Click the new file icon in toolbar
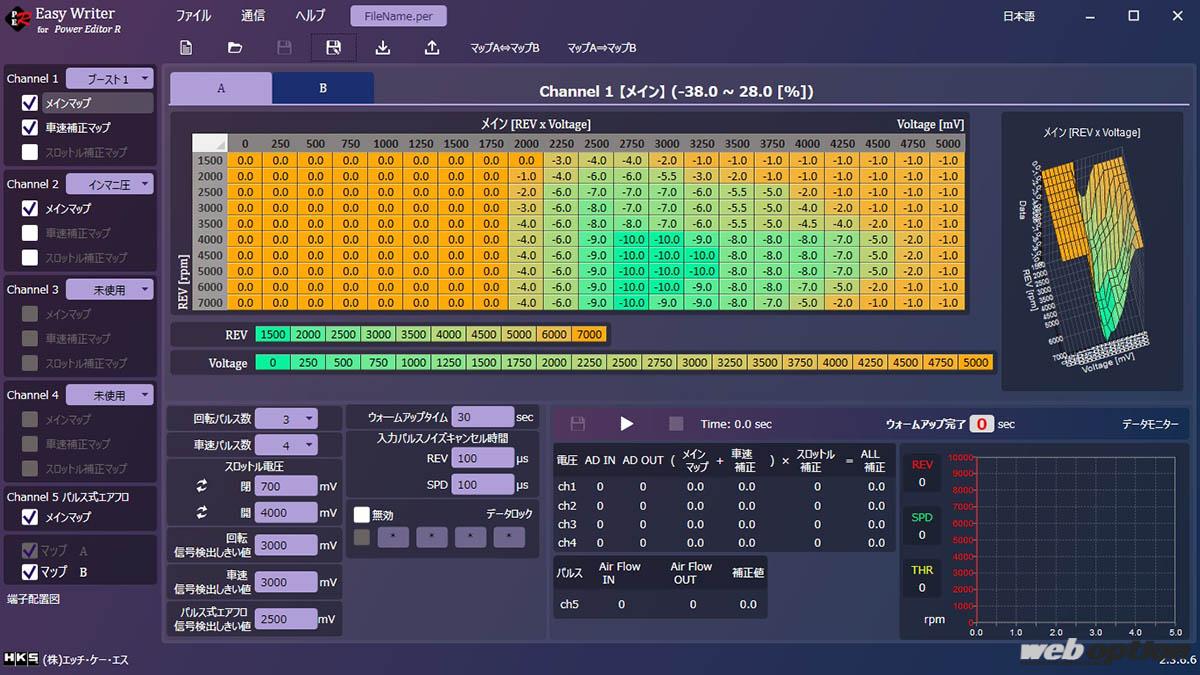Image resolution: width=1200 pixels, height=675 pixels. point(186,48)
